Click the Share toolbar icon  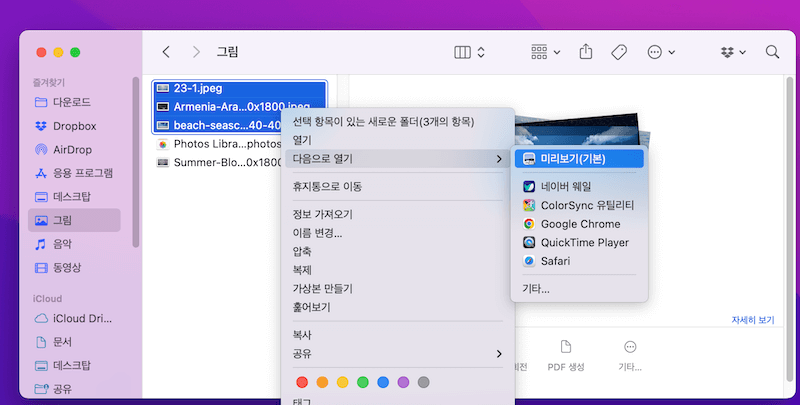click(x=586, y=52)
